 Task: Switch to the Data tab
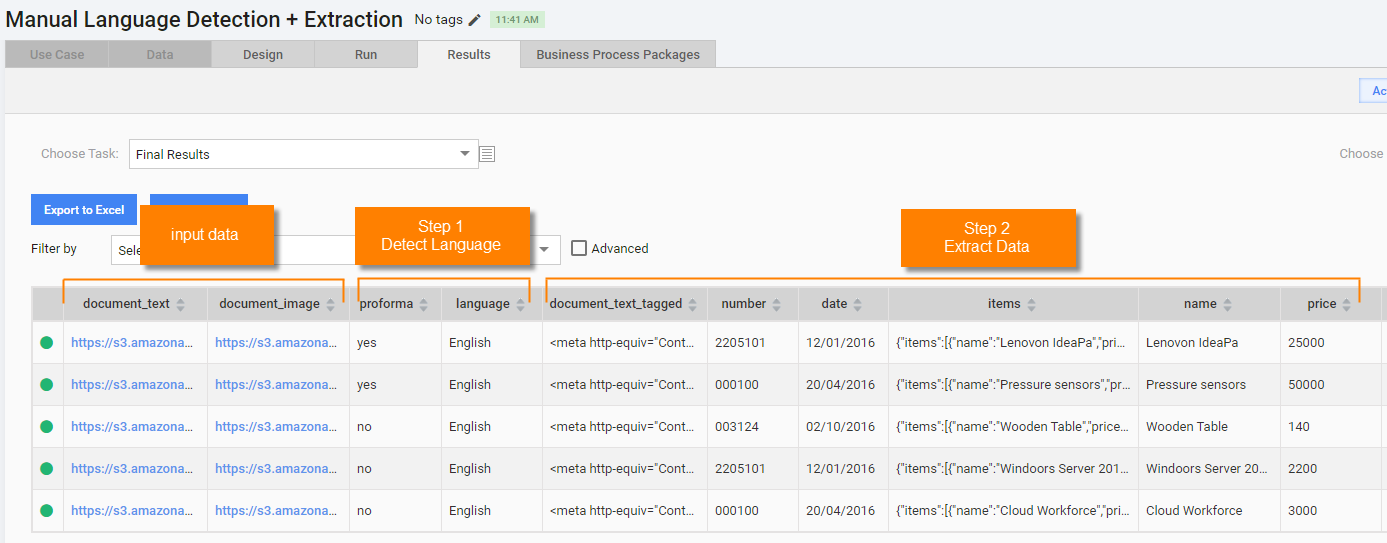click(x=160, y=54)
